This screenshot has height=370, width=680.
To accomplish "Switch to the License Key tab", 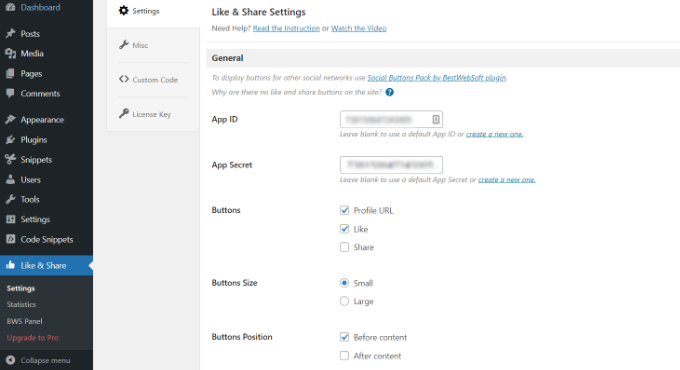I will 153,114.
